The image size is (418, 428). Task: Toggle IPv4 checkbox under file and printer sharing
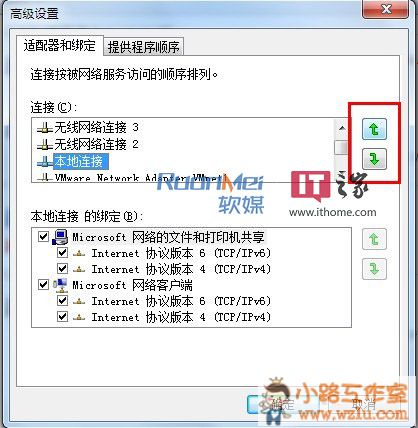pyautogui.click(x=62, y=269)
